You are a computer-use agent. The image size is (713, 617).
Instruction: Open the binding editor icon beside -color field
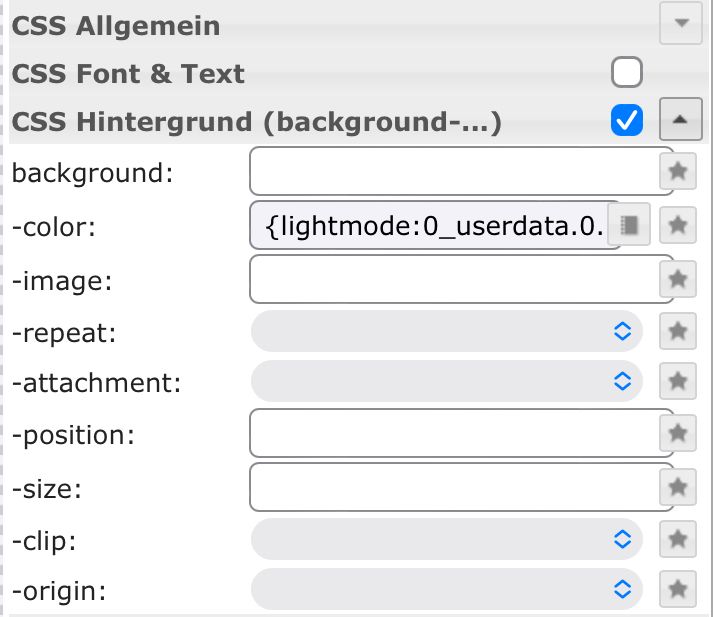(x=631, y=224)
